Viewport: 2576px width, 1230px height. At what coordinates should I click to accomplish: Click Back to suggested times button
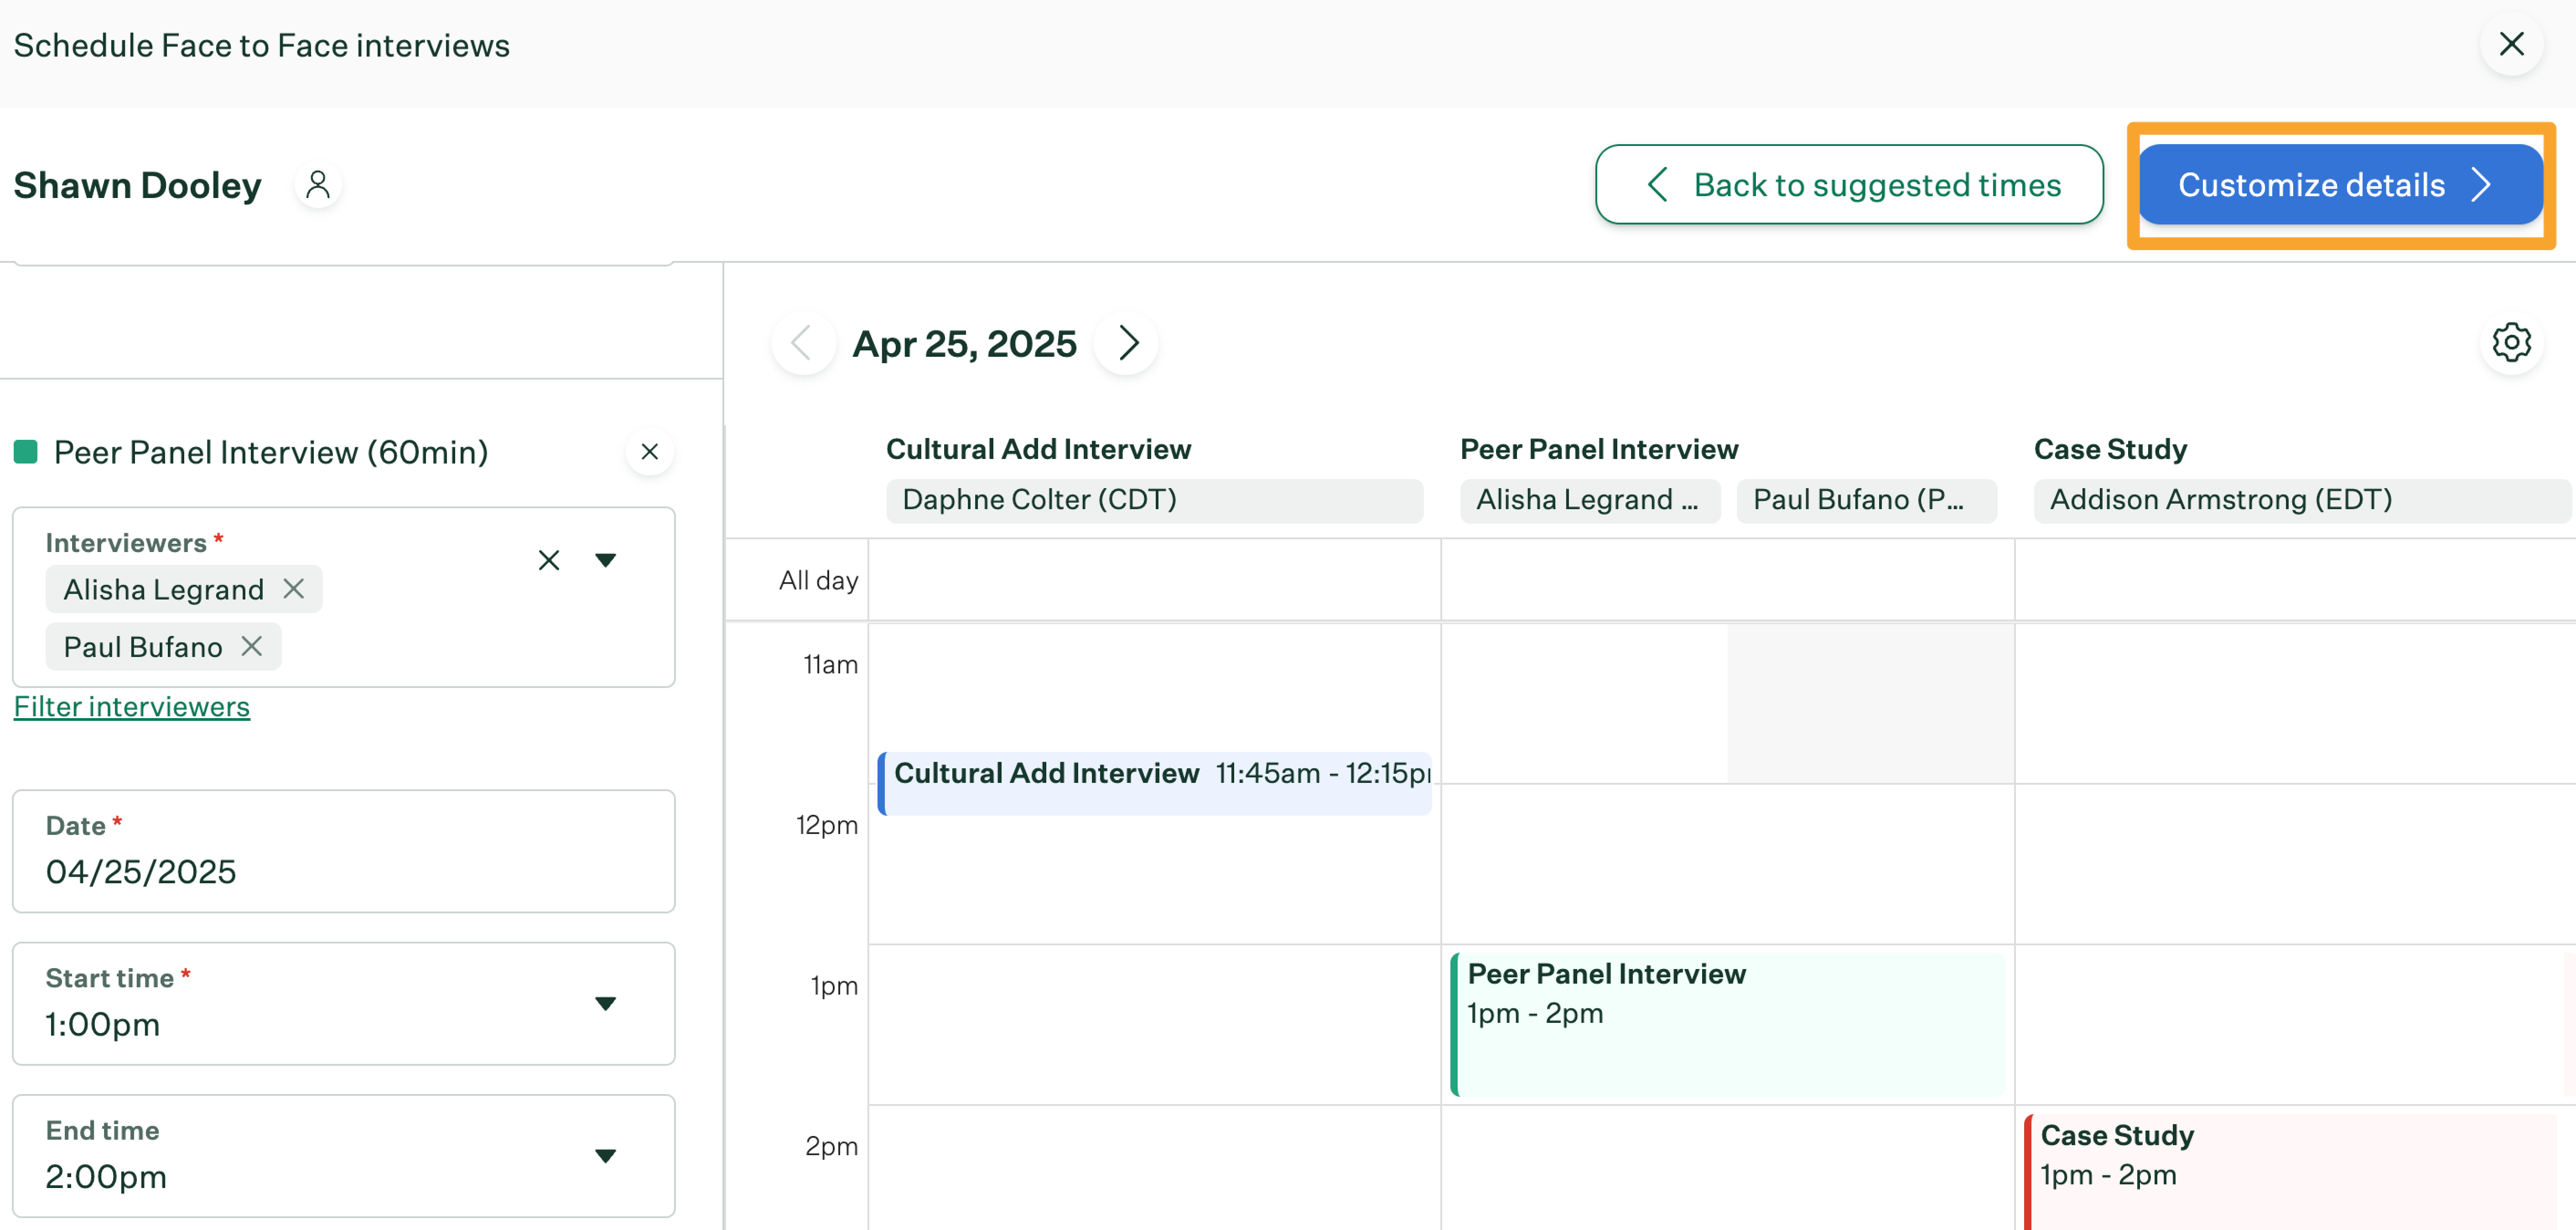tap(1849, 185)
